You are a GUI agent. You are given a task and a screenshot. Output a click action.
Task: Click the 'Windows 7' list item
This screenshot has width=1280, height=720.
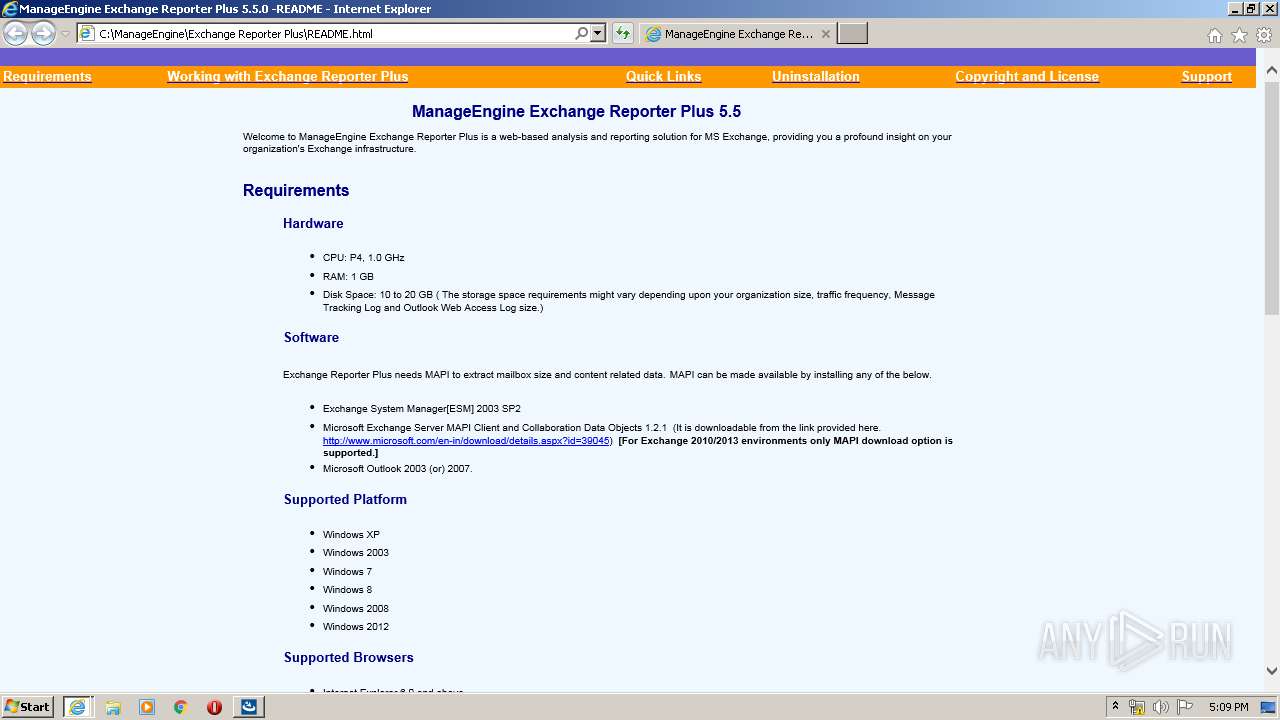tap(347, 572)
